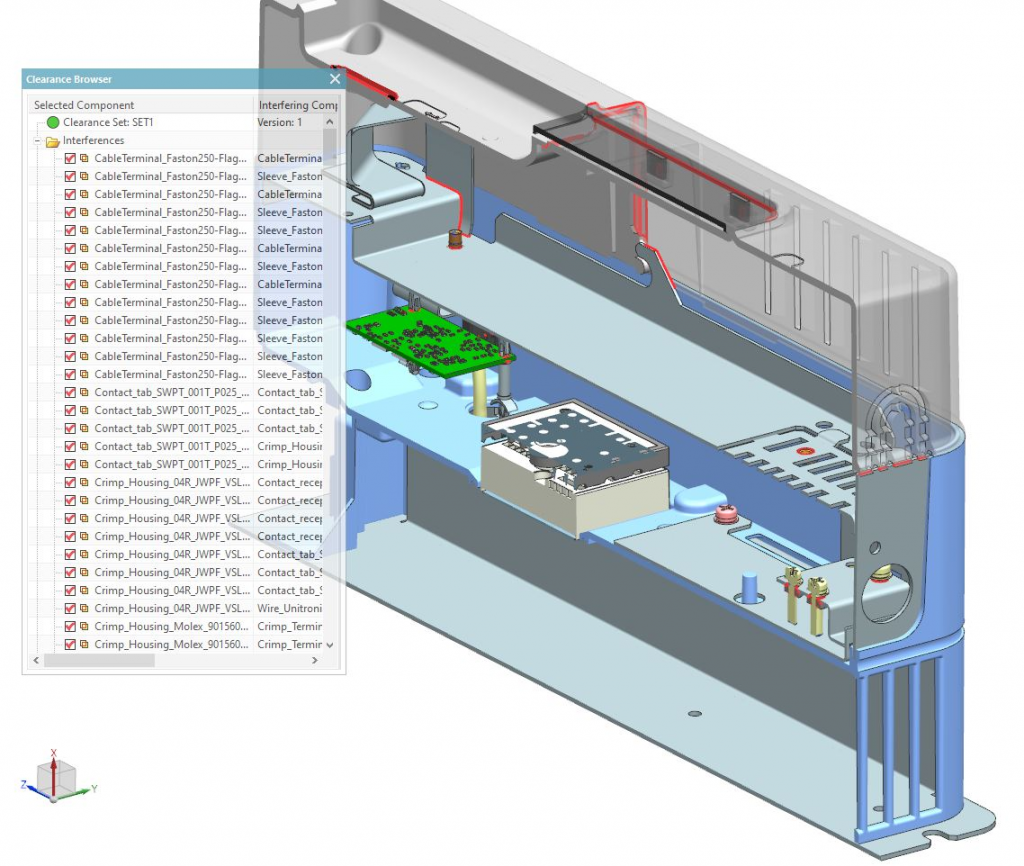Click interference icon on the Wire_Unitroni row
Screen dimensions: 1024x866
tap(85, 609)
